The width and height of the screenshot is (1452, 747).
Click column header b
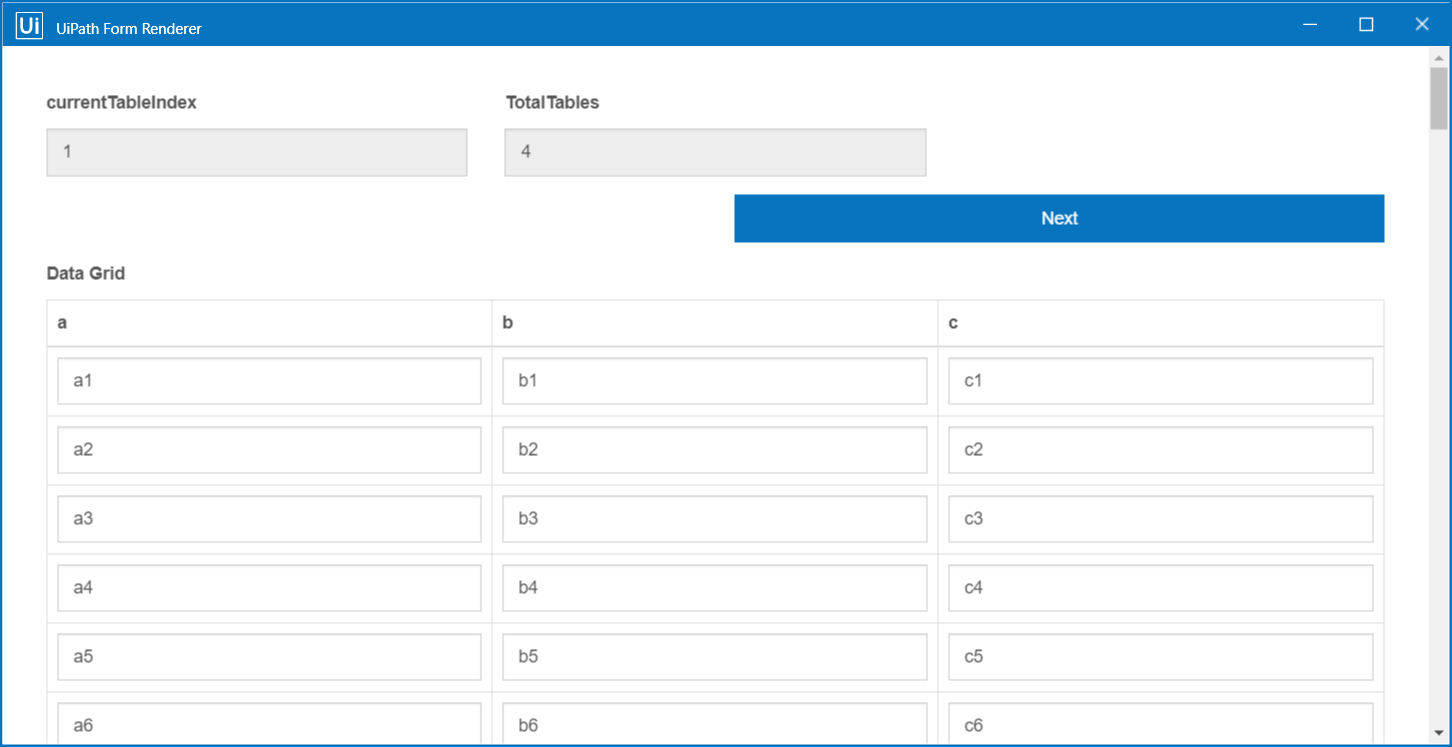(x=508, y=323)
